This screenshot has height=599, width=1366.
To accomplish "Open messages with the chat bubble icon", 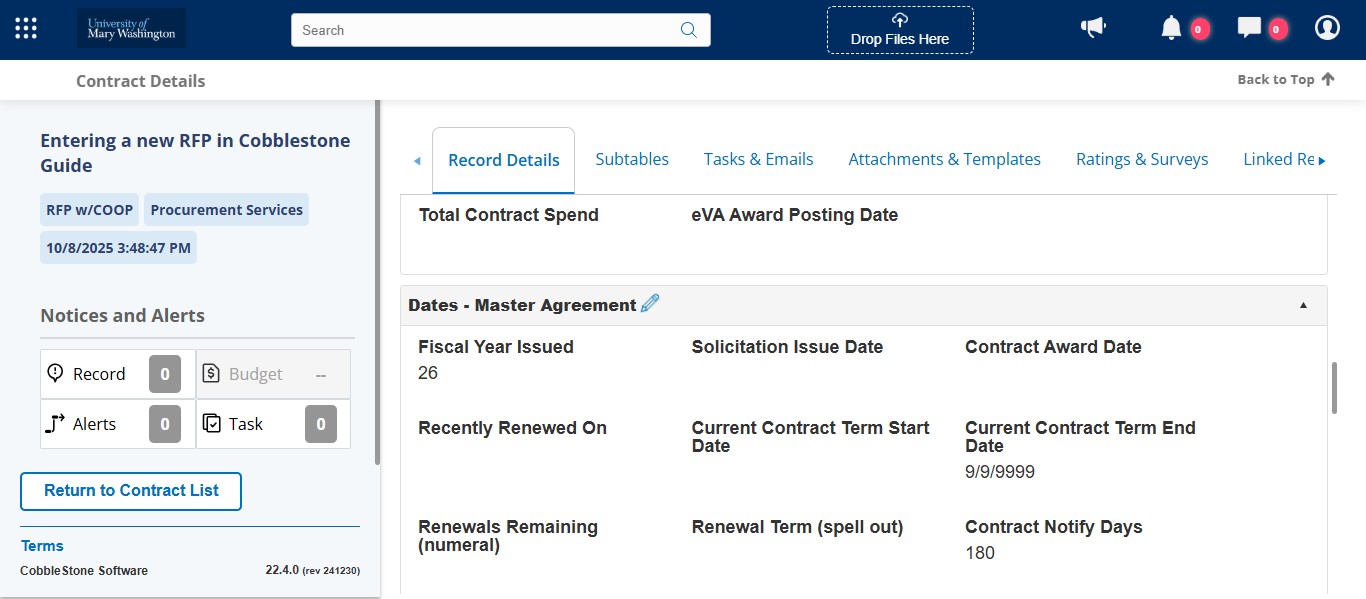I will (1249, 28).
